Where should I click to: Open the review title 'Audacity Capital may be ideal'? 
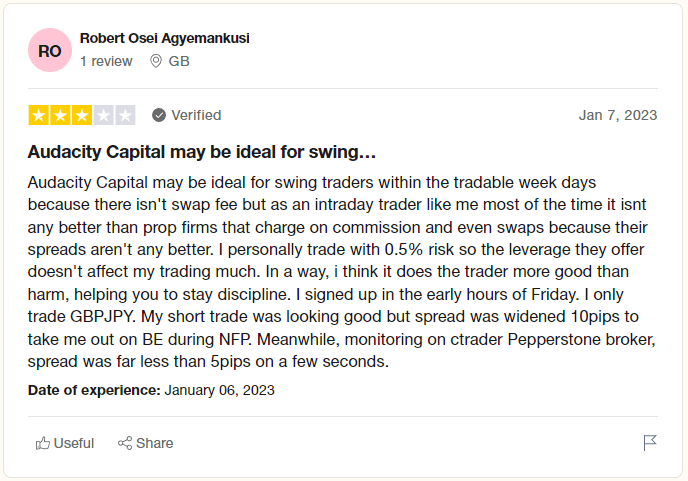coord(202,152)
